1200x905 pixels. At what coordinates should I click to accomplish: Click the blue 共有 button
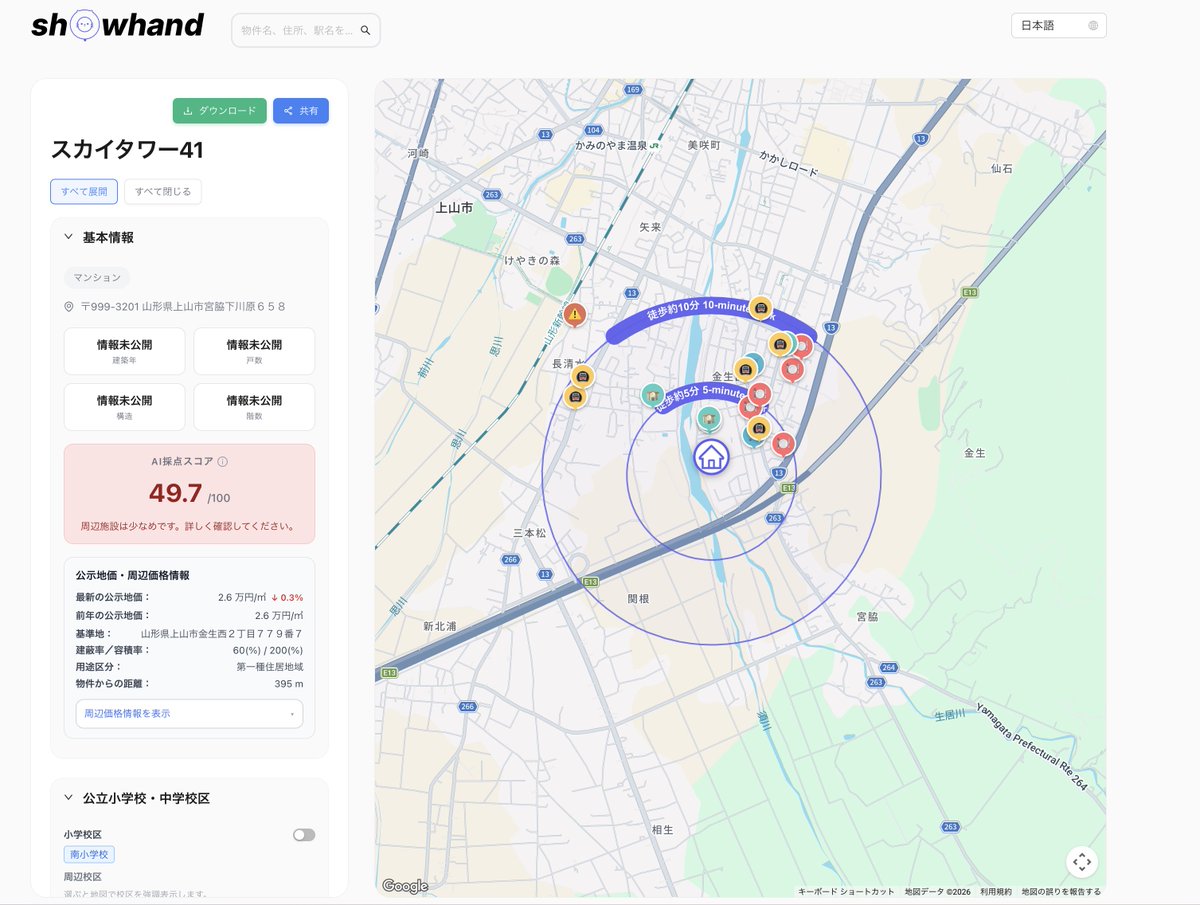(301, 111)
